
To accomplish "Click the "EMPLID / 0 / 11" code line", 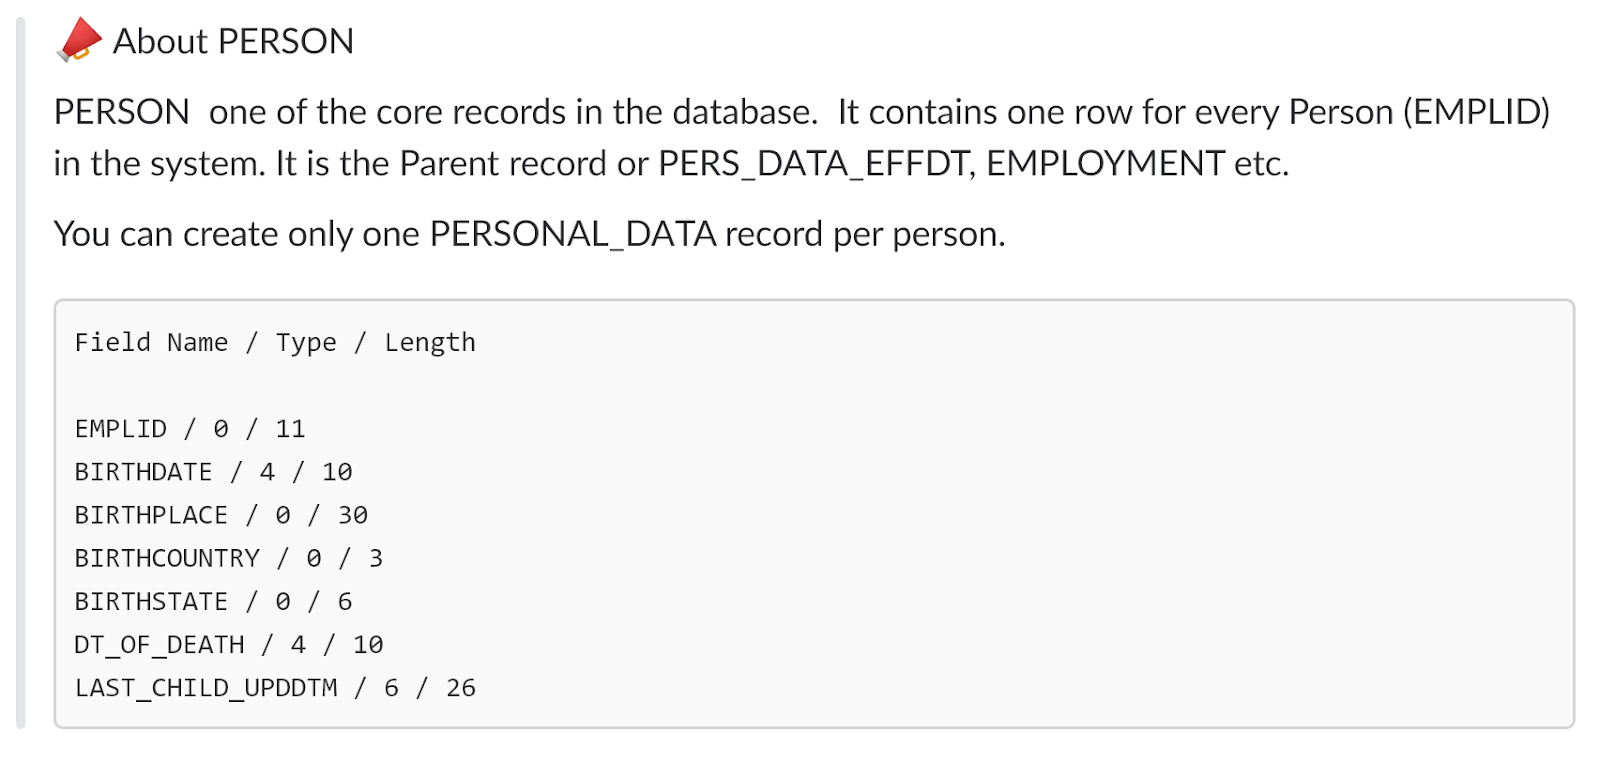I will (190, 429).
